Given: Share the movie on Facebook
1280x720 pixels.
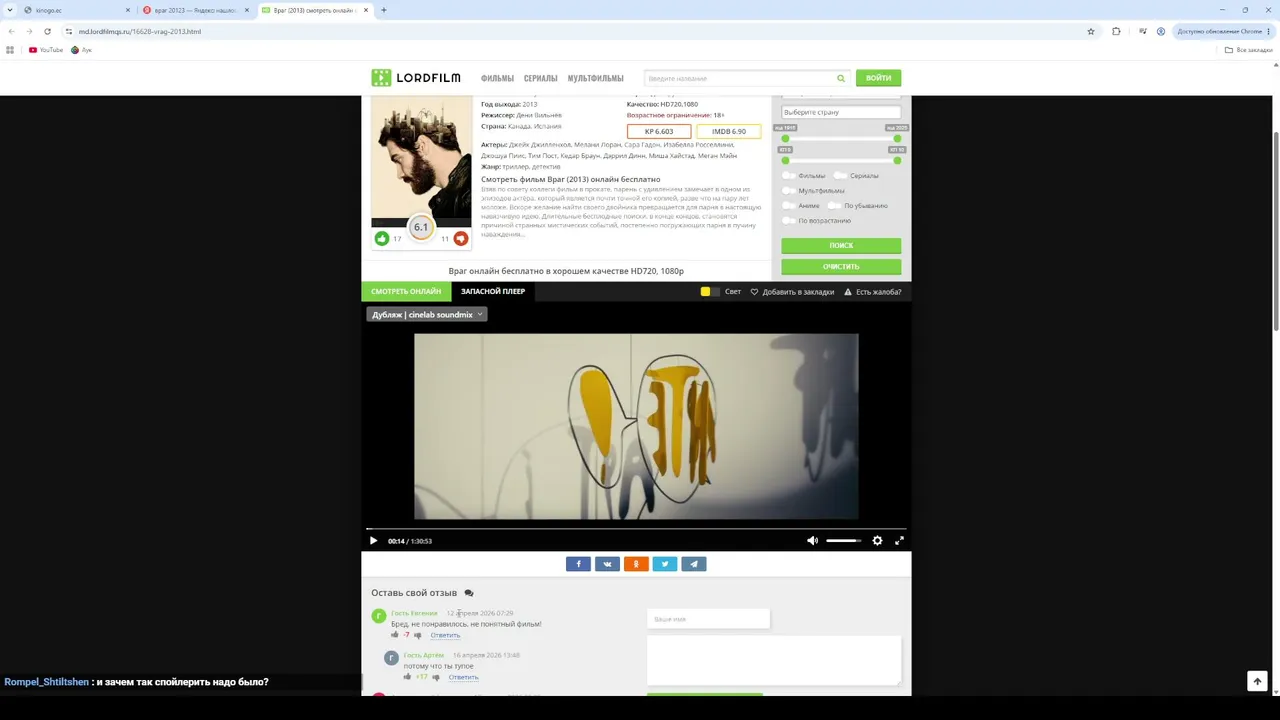Looking at the screenshot, I should (x=578, y=564).
